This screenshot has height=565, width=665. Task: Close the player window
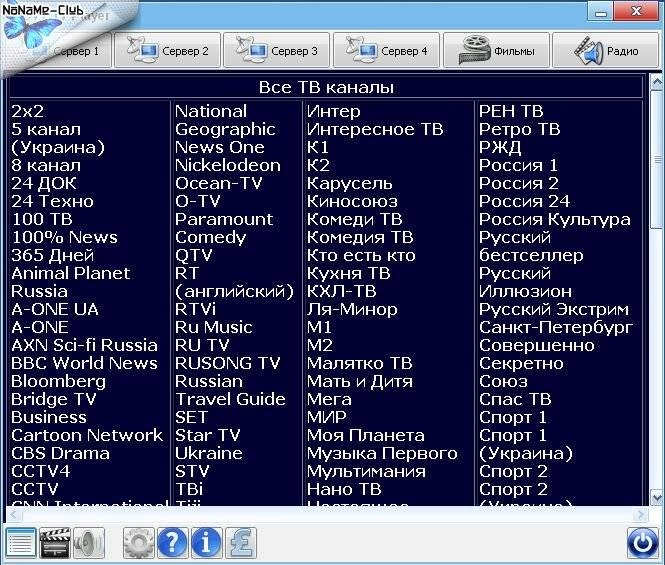(x=636, y=11)
